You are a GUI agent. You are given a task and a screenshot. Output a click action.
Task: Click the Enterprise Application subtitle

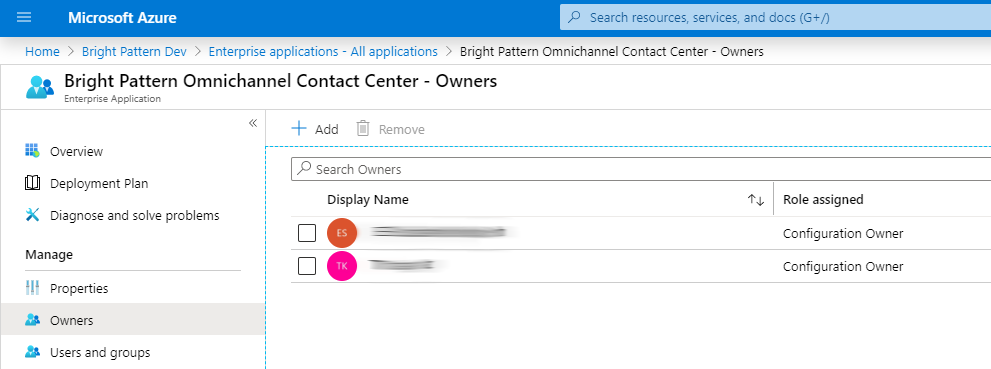[x=112, y=99]
